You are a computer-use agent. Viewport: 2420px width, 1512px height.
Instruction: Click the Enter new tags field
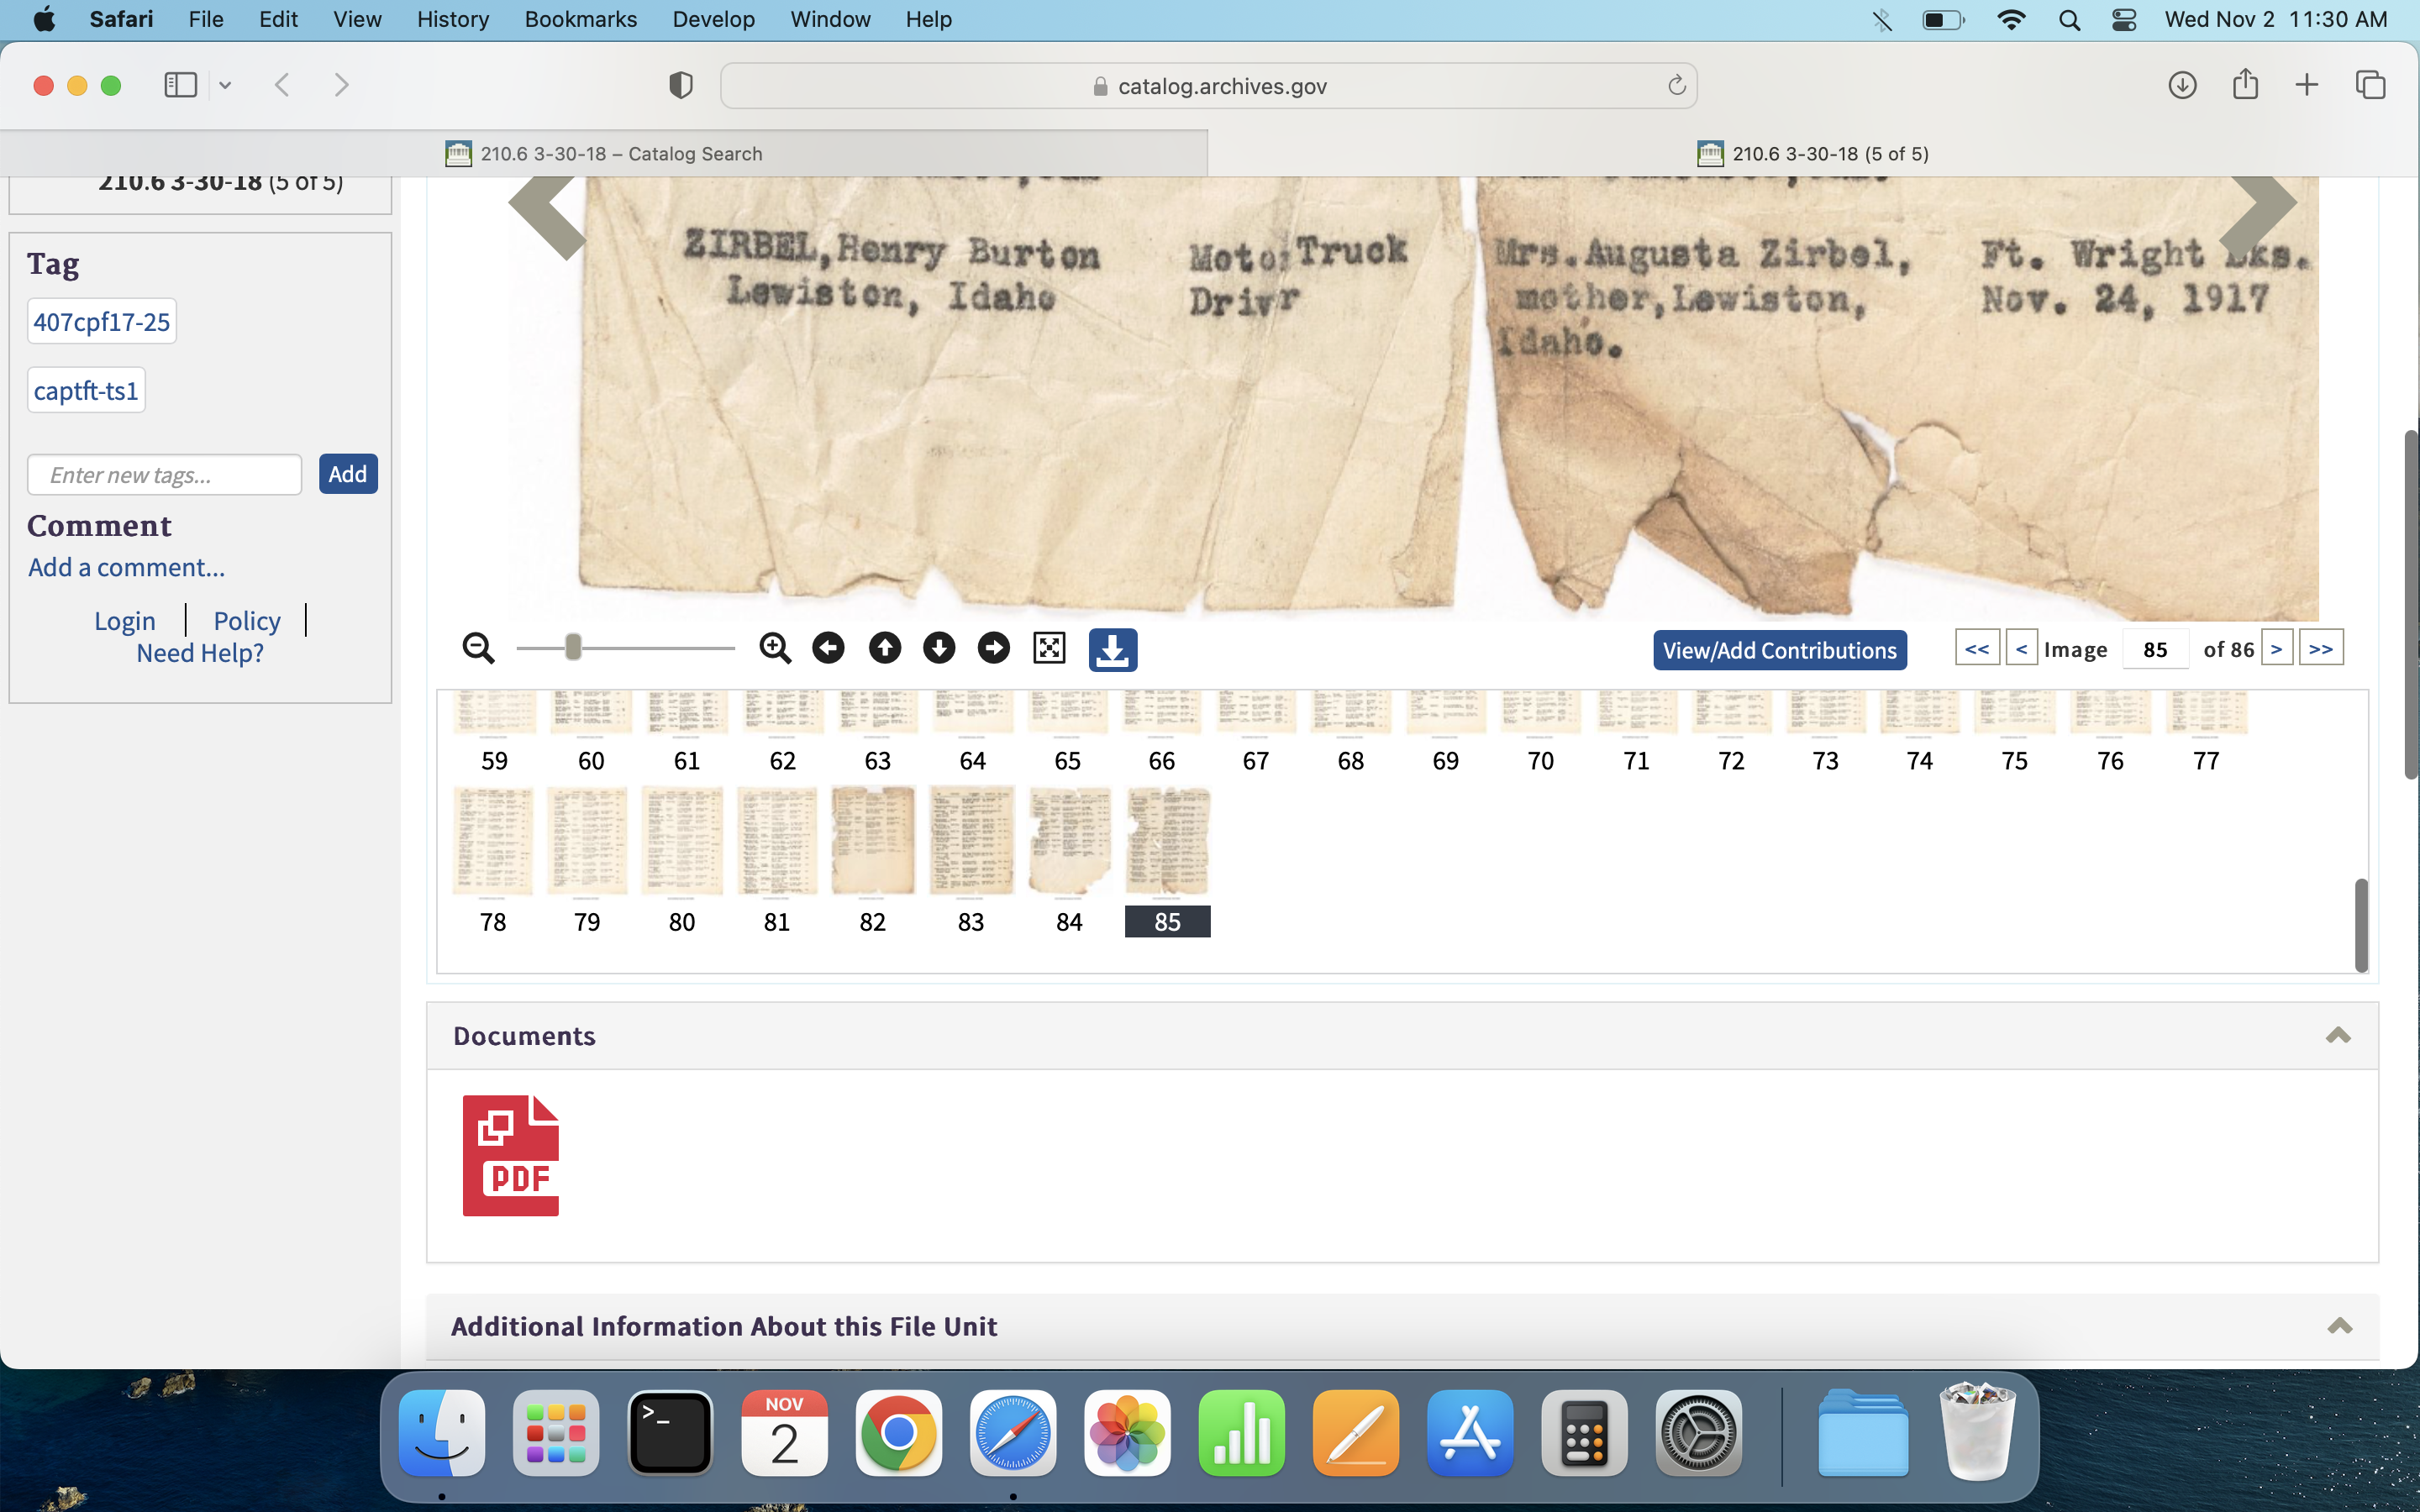[165, 475]
